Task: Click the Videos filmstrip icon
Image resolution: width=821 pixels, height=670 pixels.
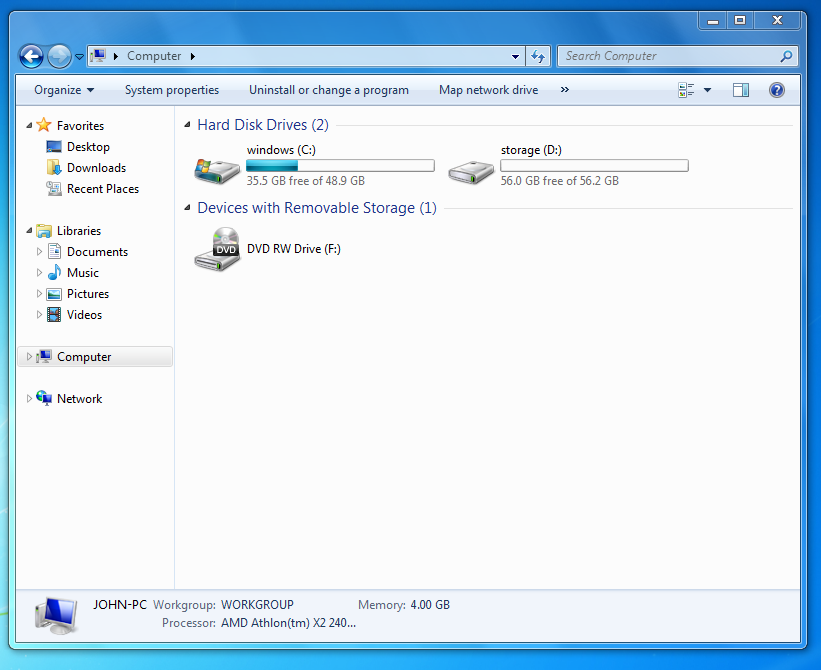Action: click(54, 315)
